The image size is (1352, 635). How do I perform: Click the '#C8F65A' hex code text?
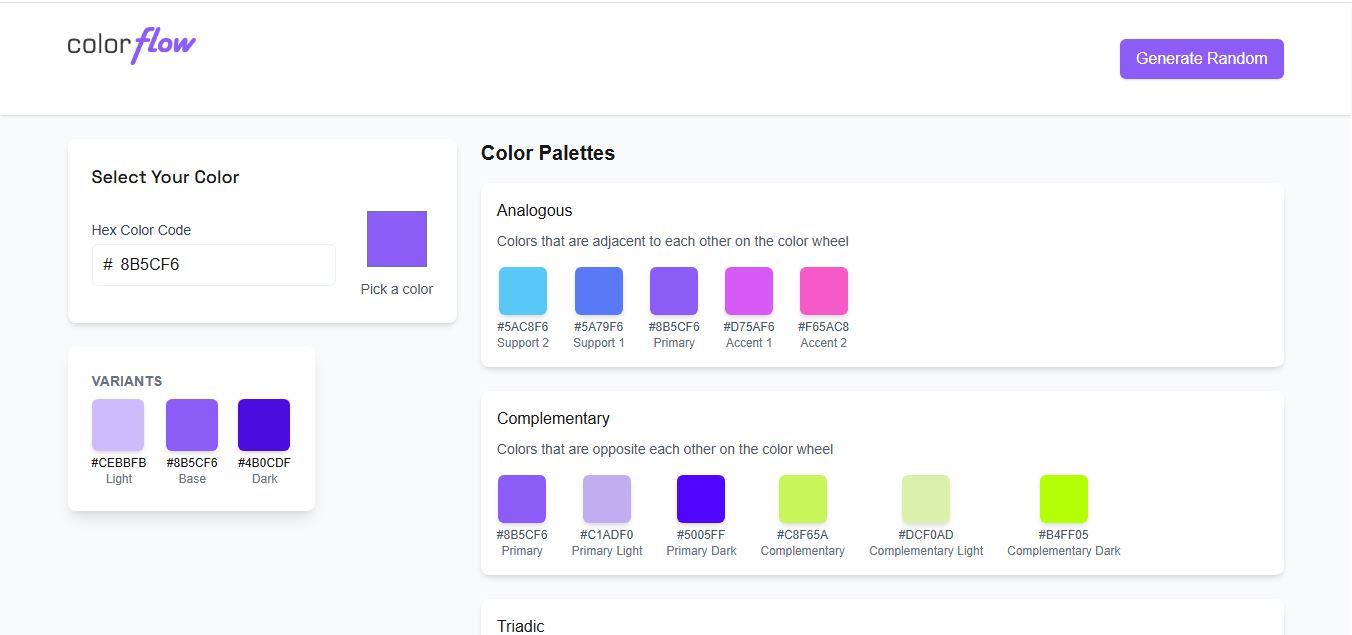click(803, 535)
